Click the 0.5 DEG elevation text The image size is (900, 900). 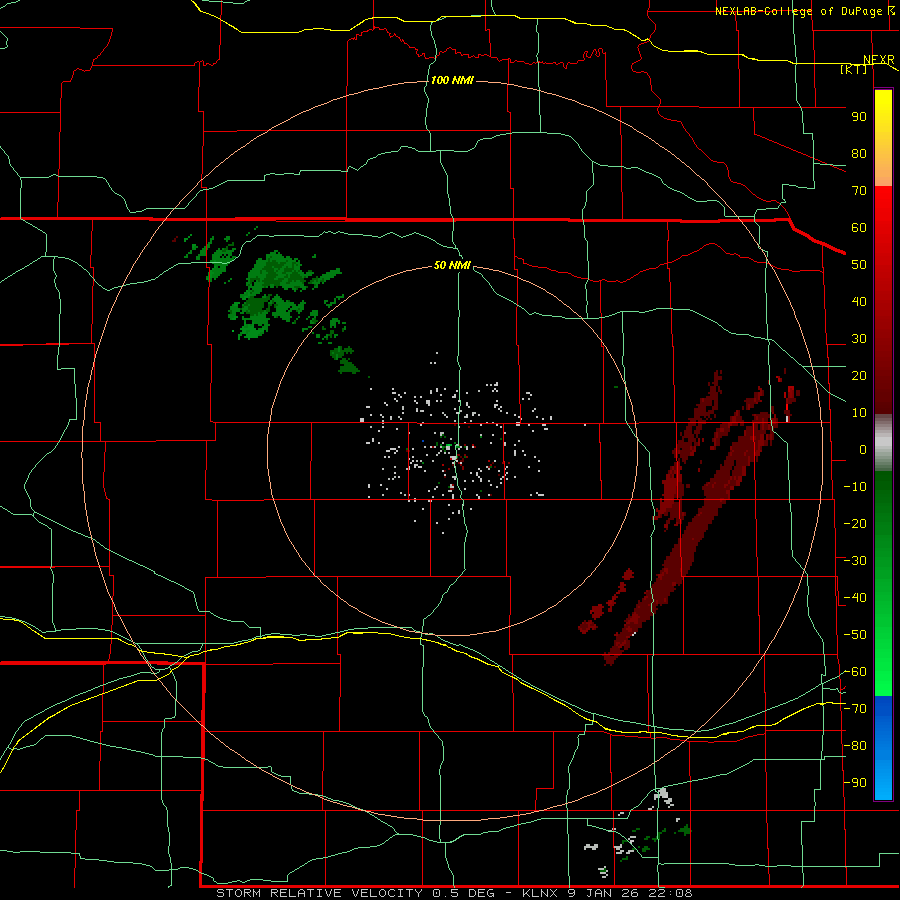click(x=466, y=893)
